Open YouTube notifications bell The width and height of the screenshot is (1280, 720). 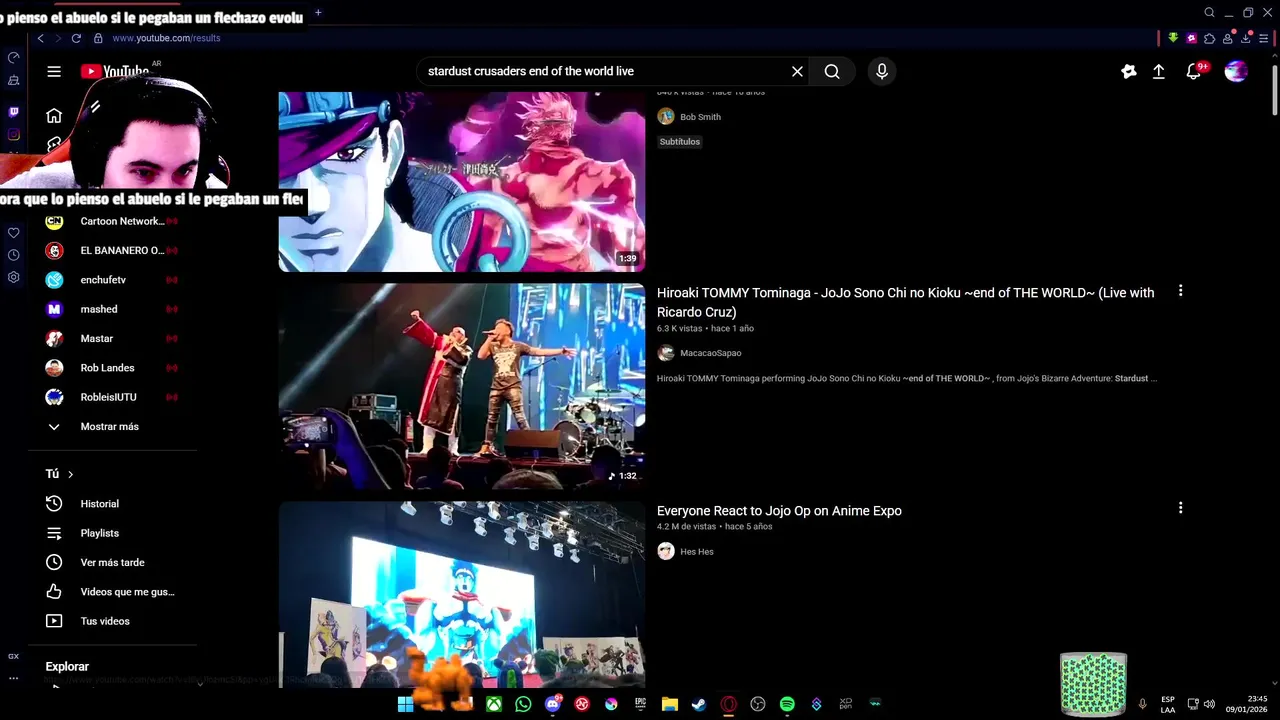(1193, 71)
